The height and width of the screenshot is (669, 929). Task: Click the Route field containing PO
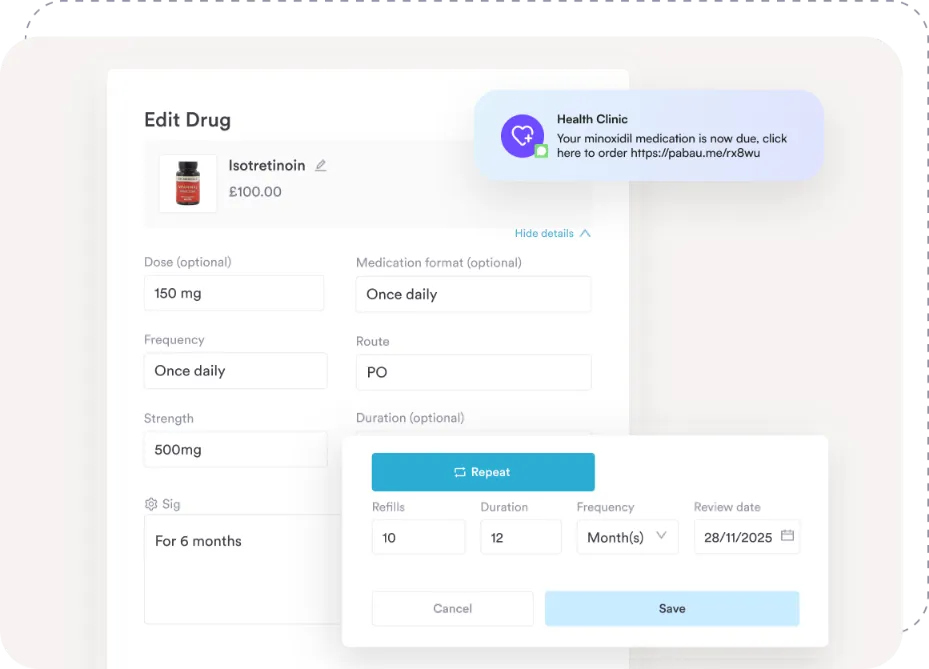pos(473,372)
